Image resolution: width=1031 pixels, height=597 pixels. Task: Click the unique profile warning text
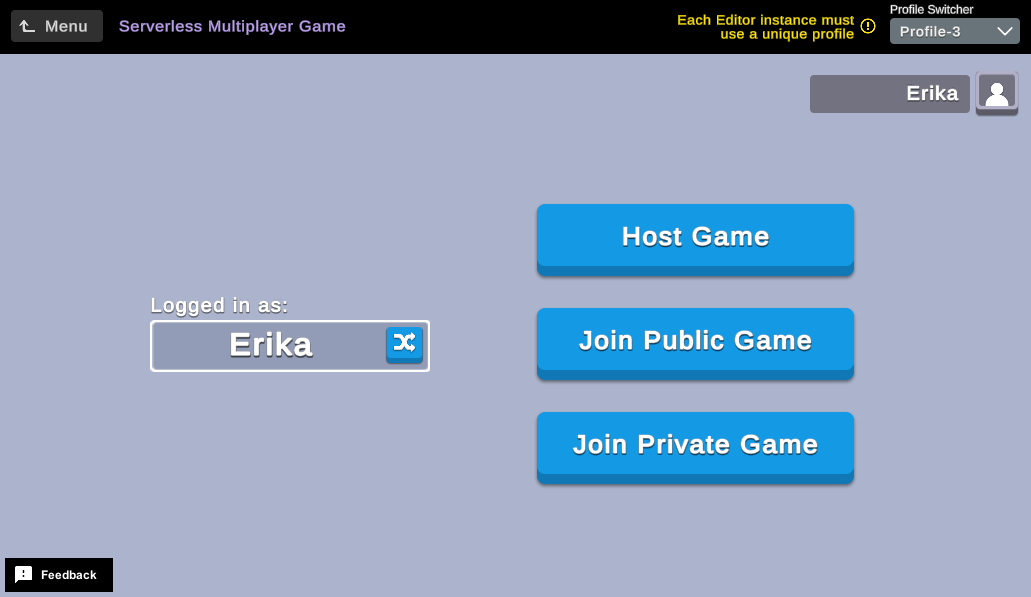(x=765, y=27)
